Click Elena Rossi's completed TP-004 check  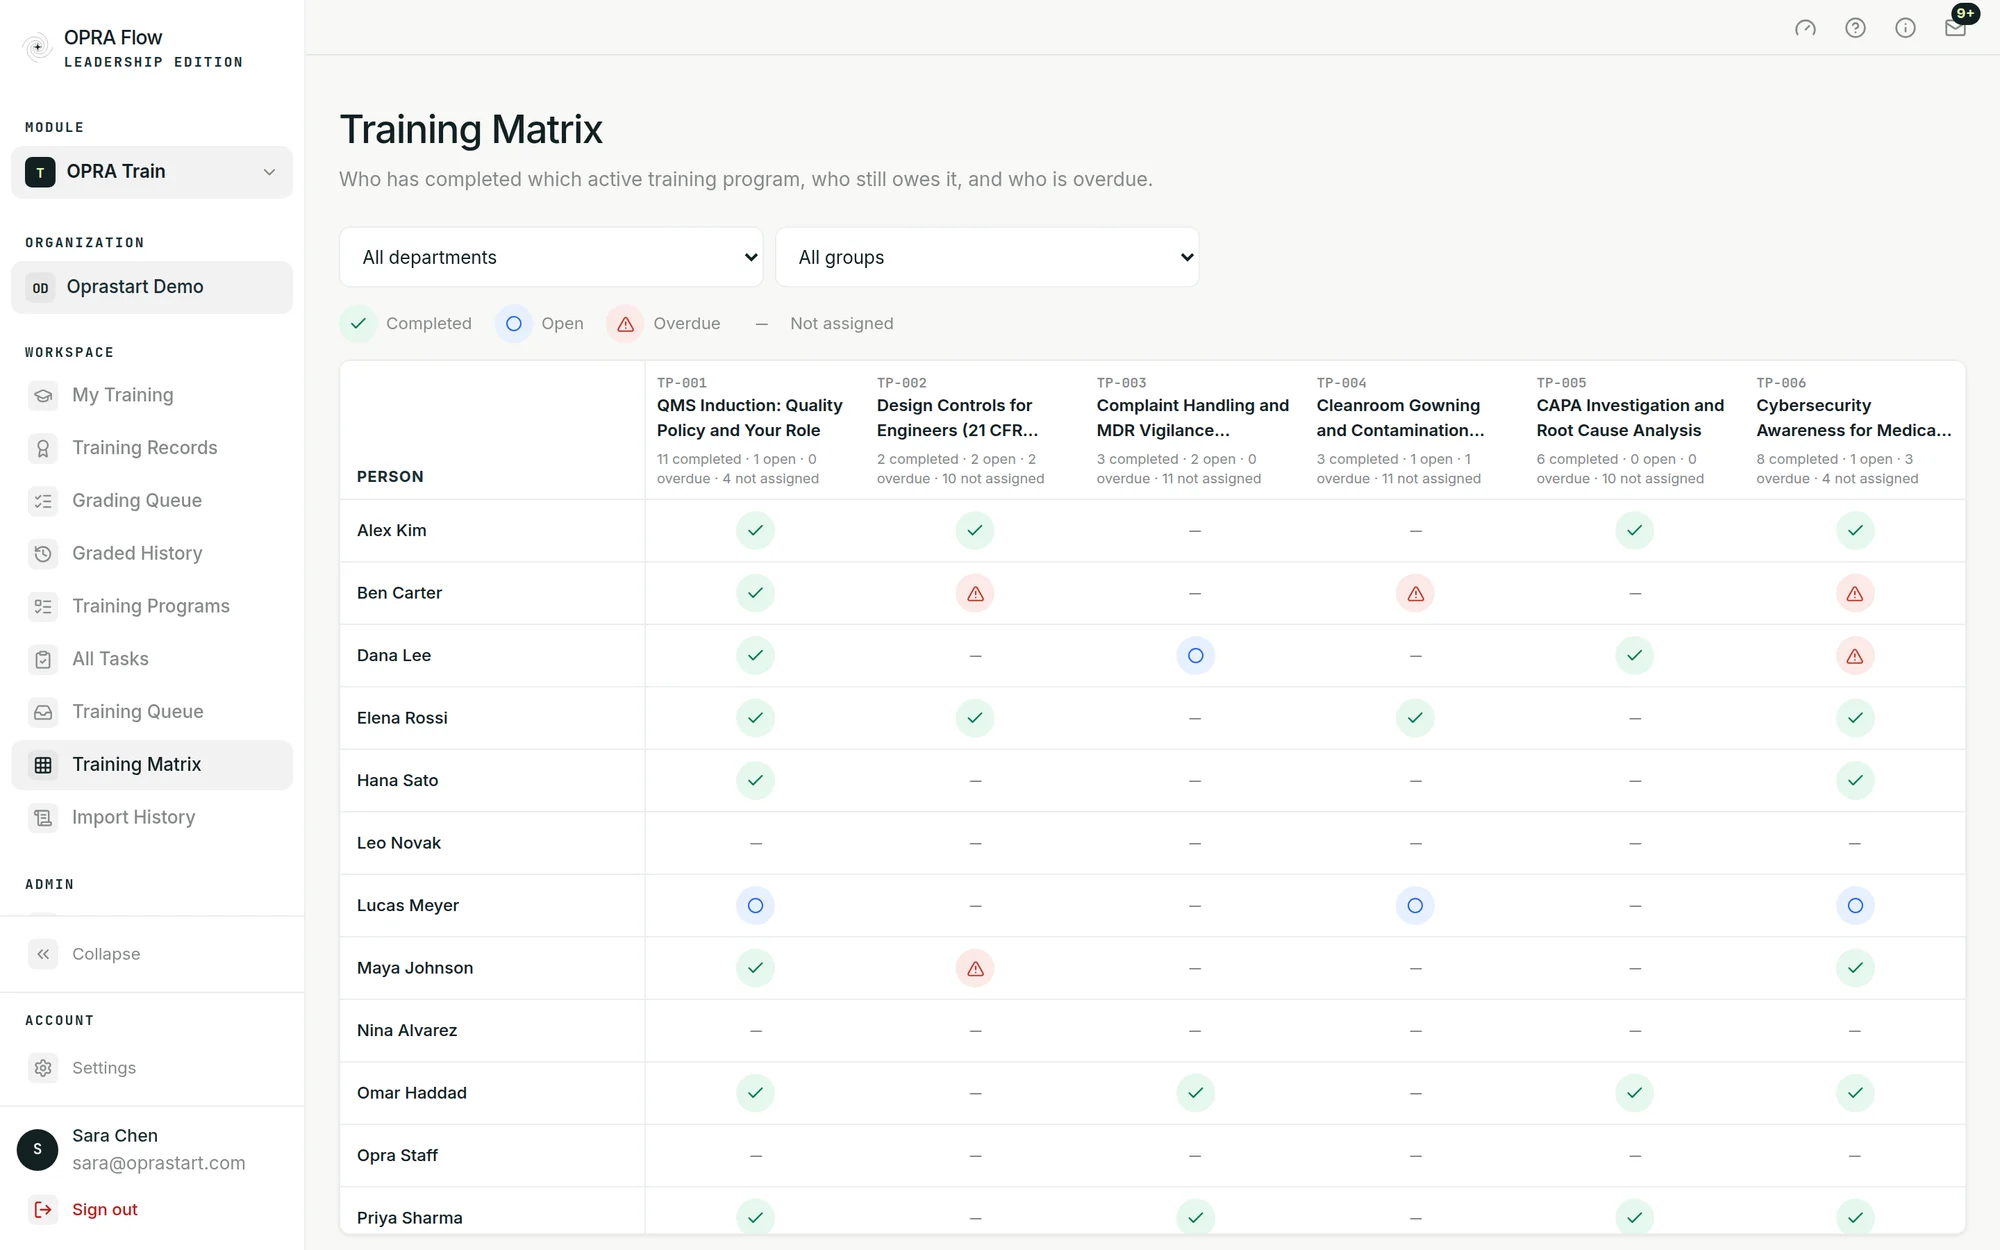click(x=1415, y=718)
